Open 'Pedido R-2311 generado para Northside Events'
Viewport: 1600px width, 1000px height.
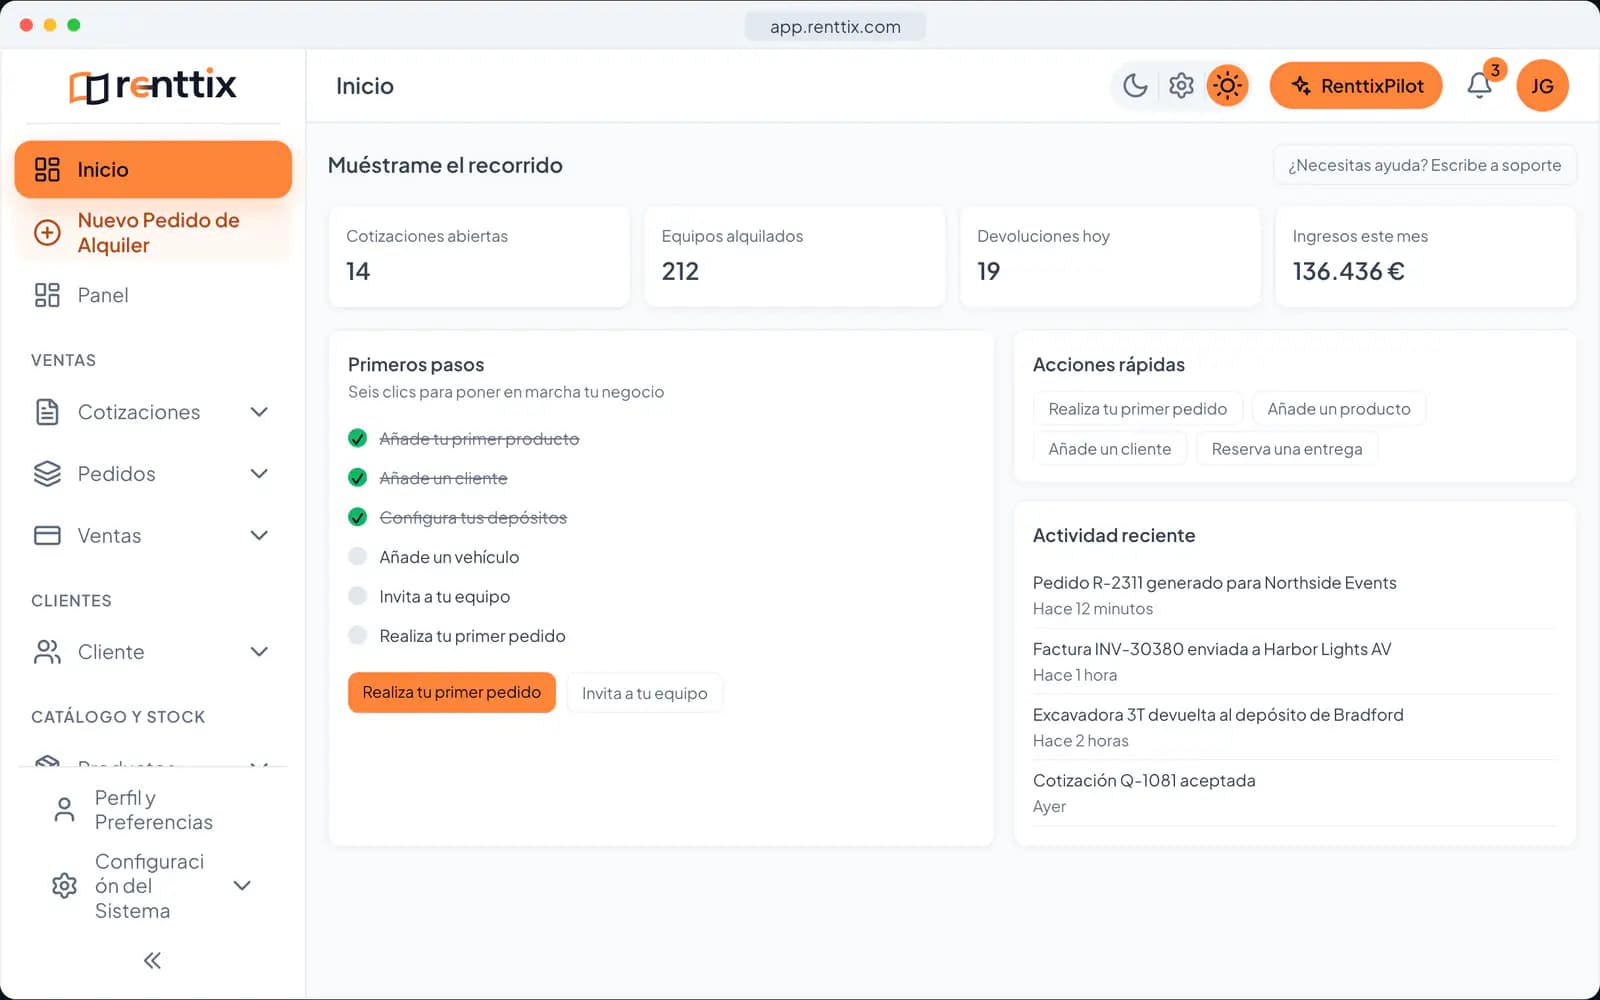[x=1215, y=583]
